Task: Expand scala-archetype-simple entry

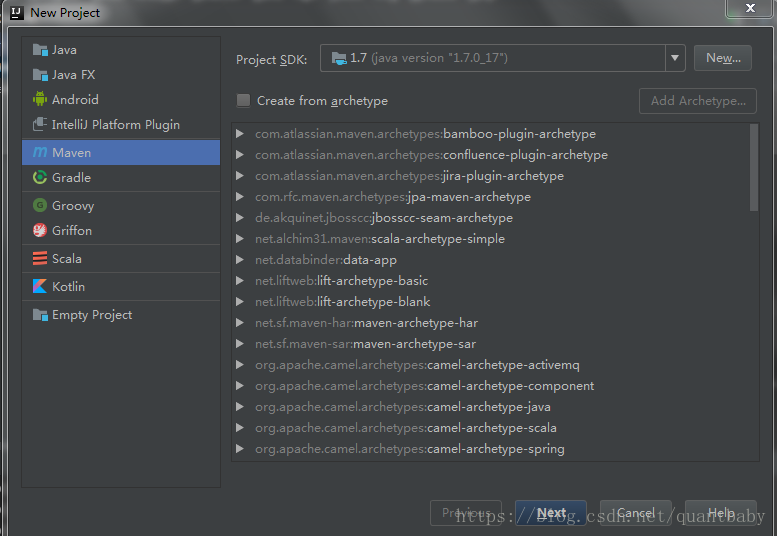Action: [240, 239]
